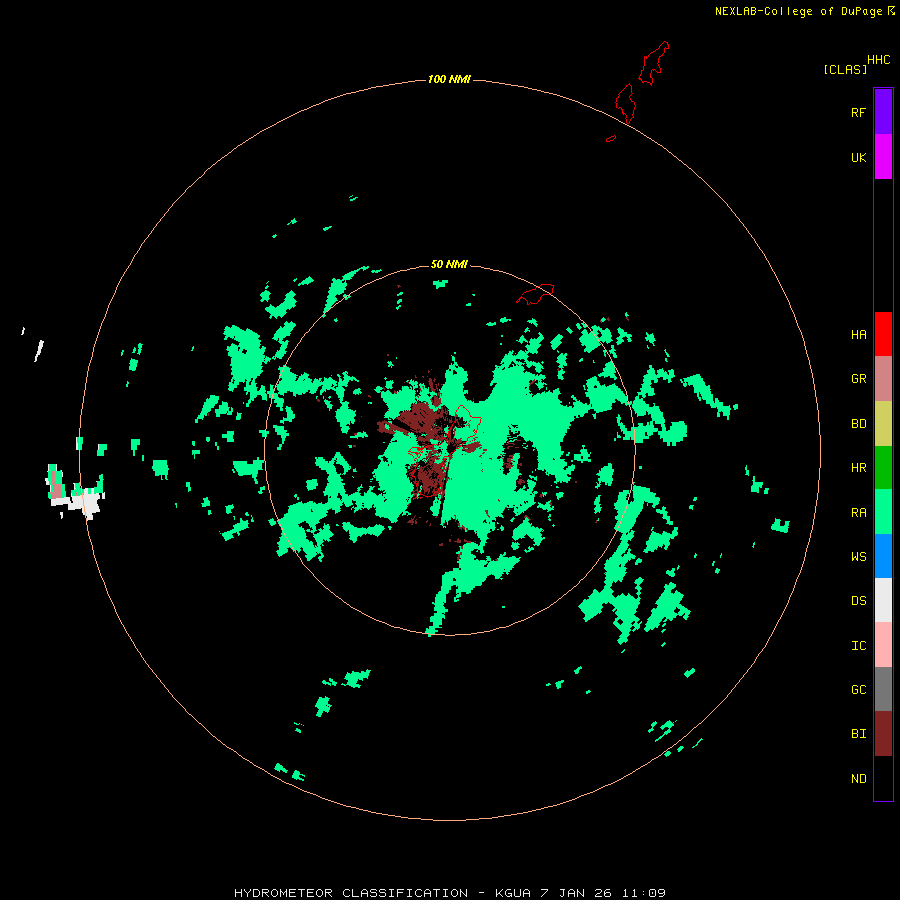
Task: Select the BD yellow legend block
Action: coord(883,424)
